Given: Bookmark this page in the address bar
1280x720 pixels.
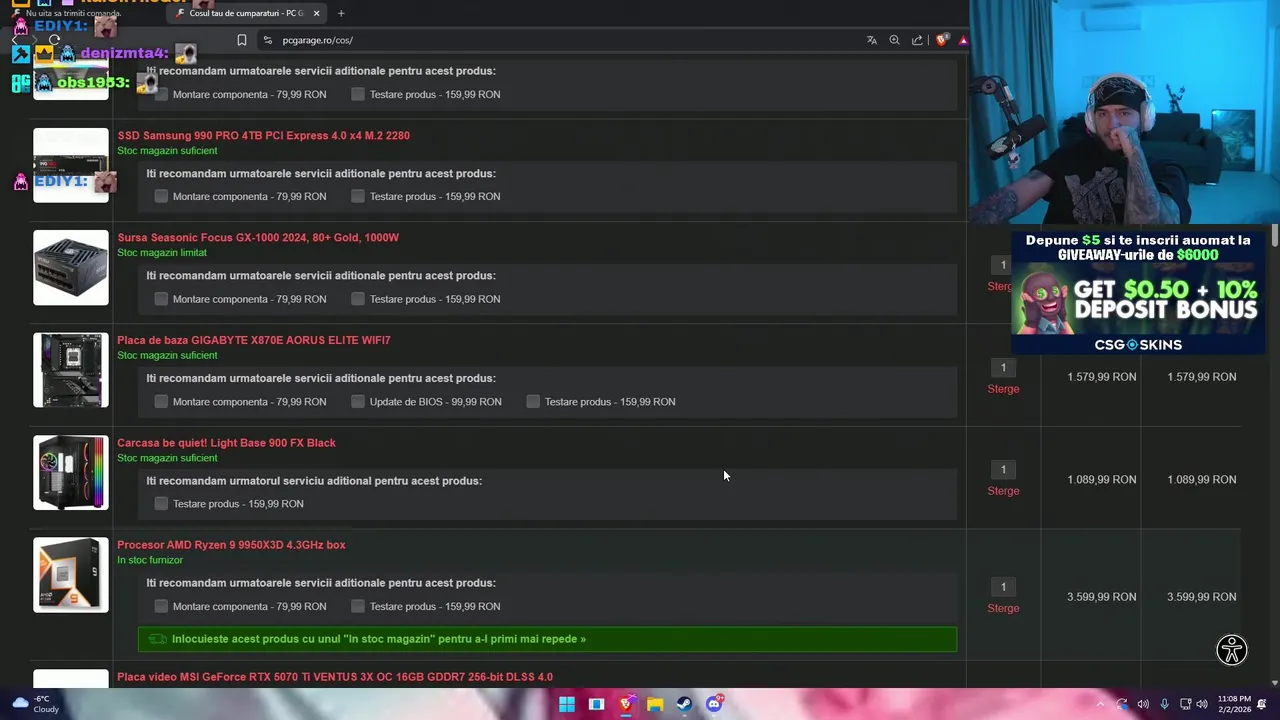Looking at the screenshot, I should tap(242, 40).
